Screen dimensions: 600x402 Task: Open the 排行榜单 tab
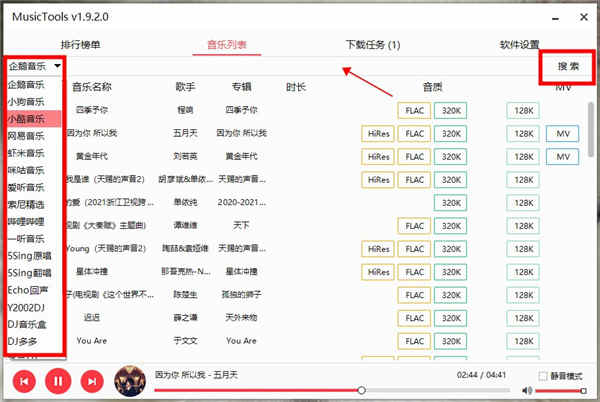click(80, 45)
